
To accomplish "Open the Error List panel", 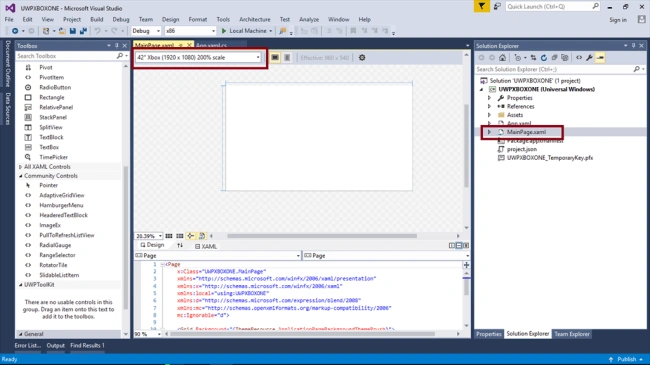I will 28,345.
